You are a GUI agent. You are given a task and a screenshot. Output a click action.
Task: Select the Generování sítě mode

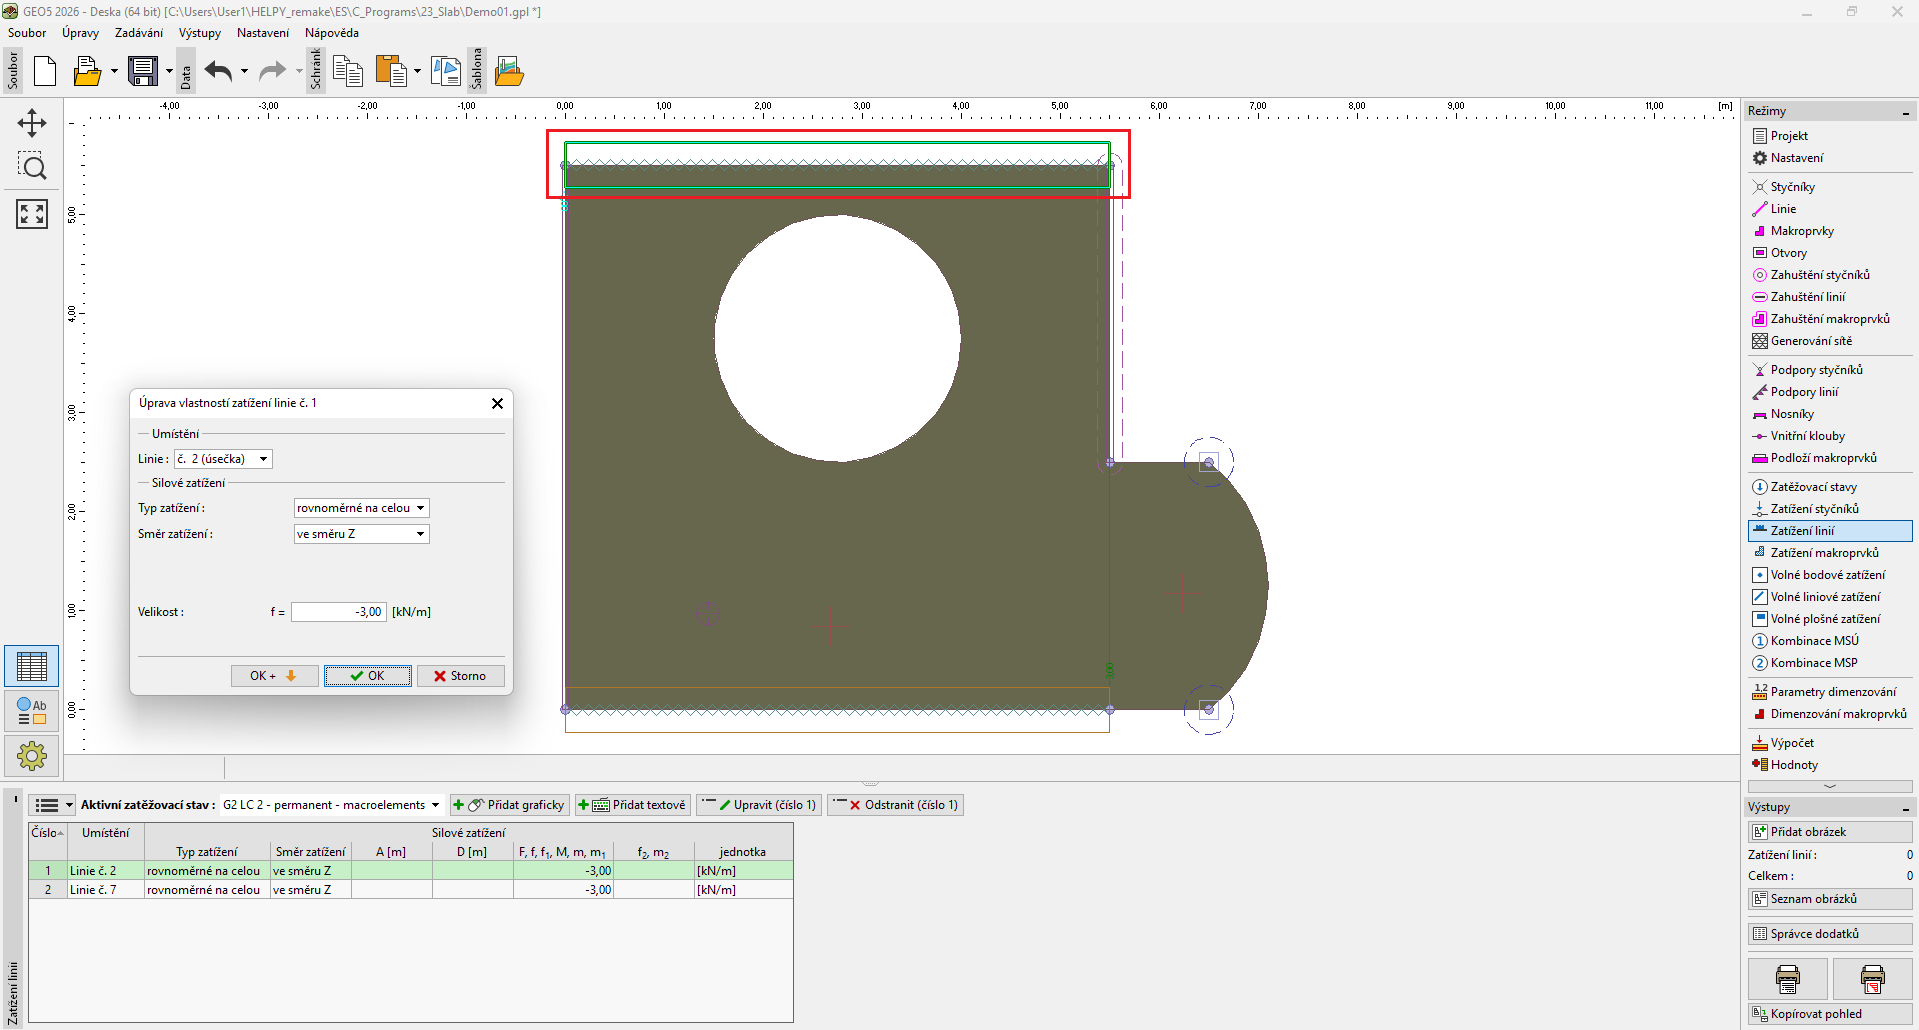[x=1810, y=341]
